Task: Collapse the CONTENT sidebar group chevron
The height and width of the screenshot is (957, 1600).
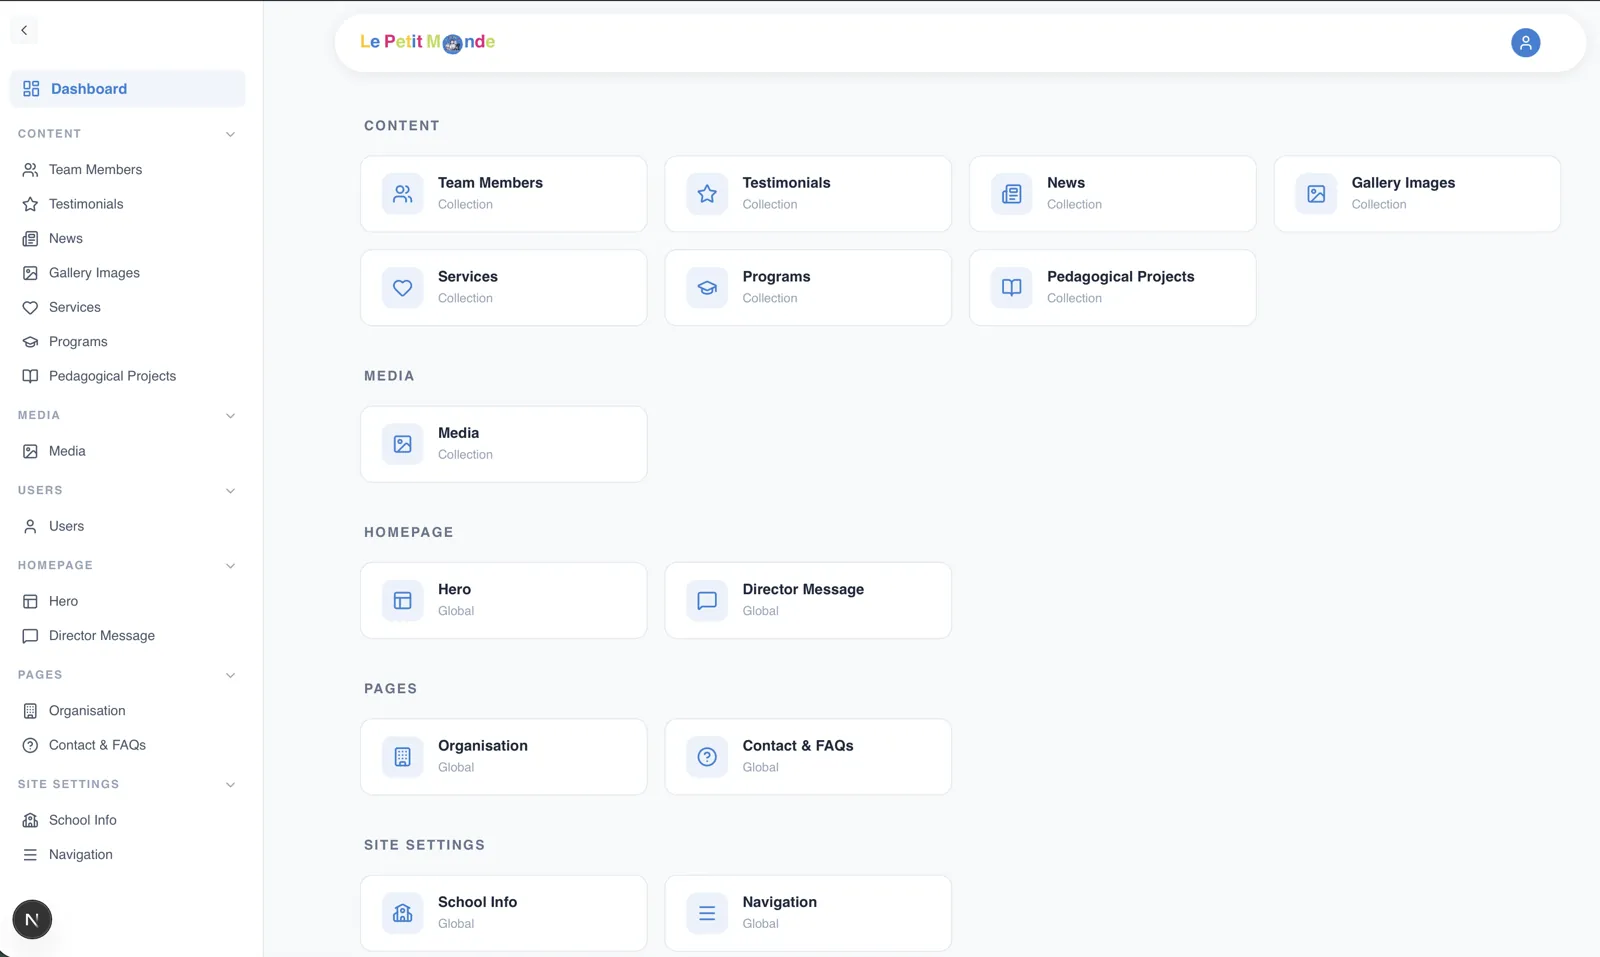Action: (231, 134)
